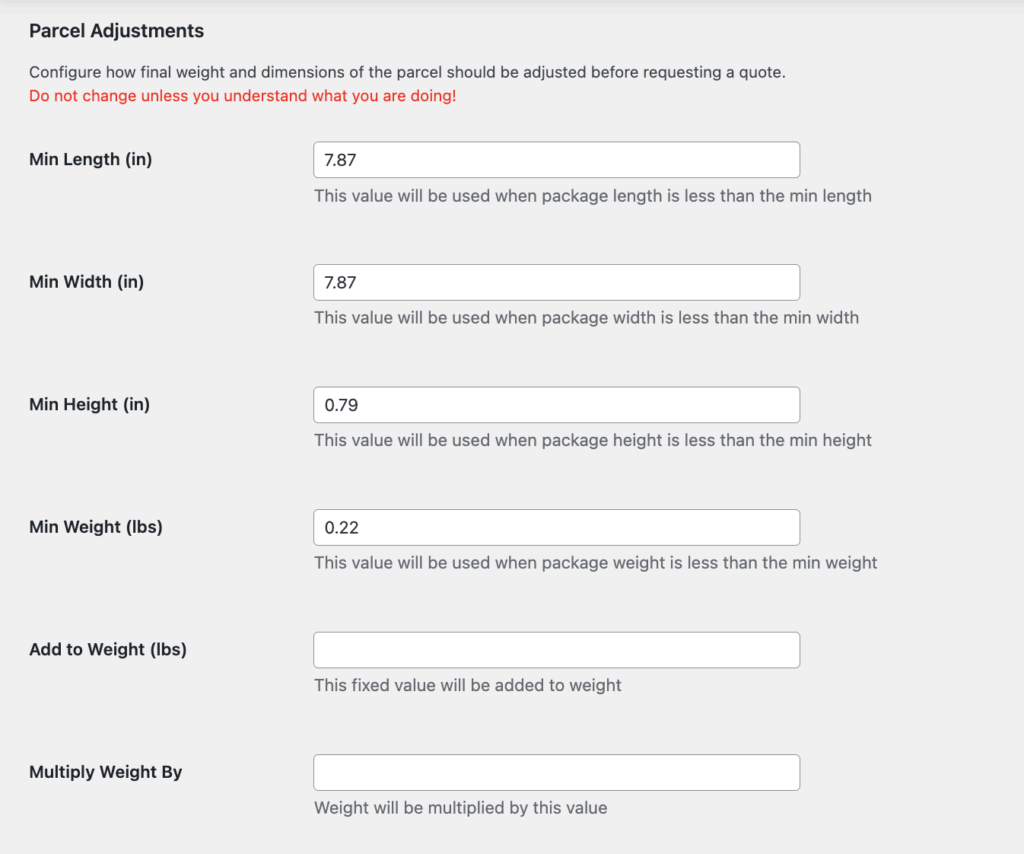This screenshot has height=854, width=1024.
Task: Click the "Min Length (in)" label
Action: tap(91, 159)
